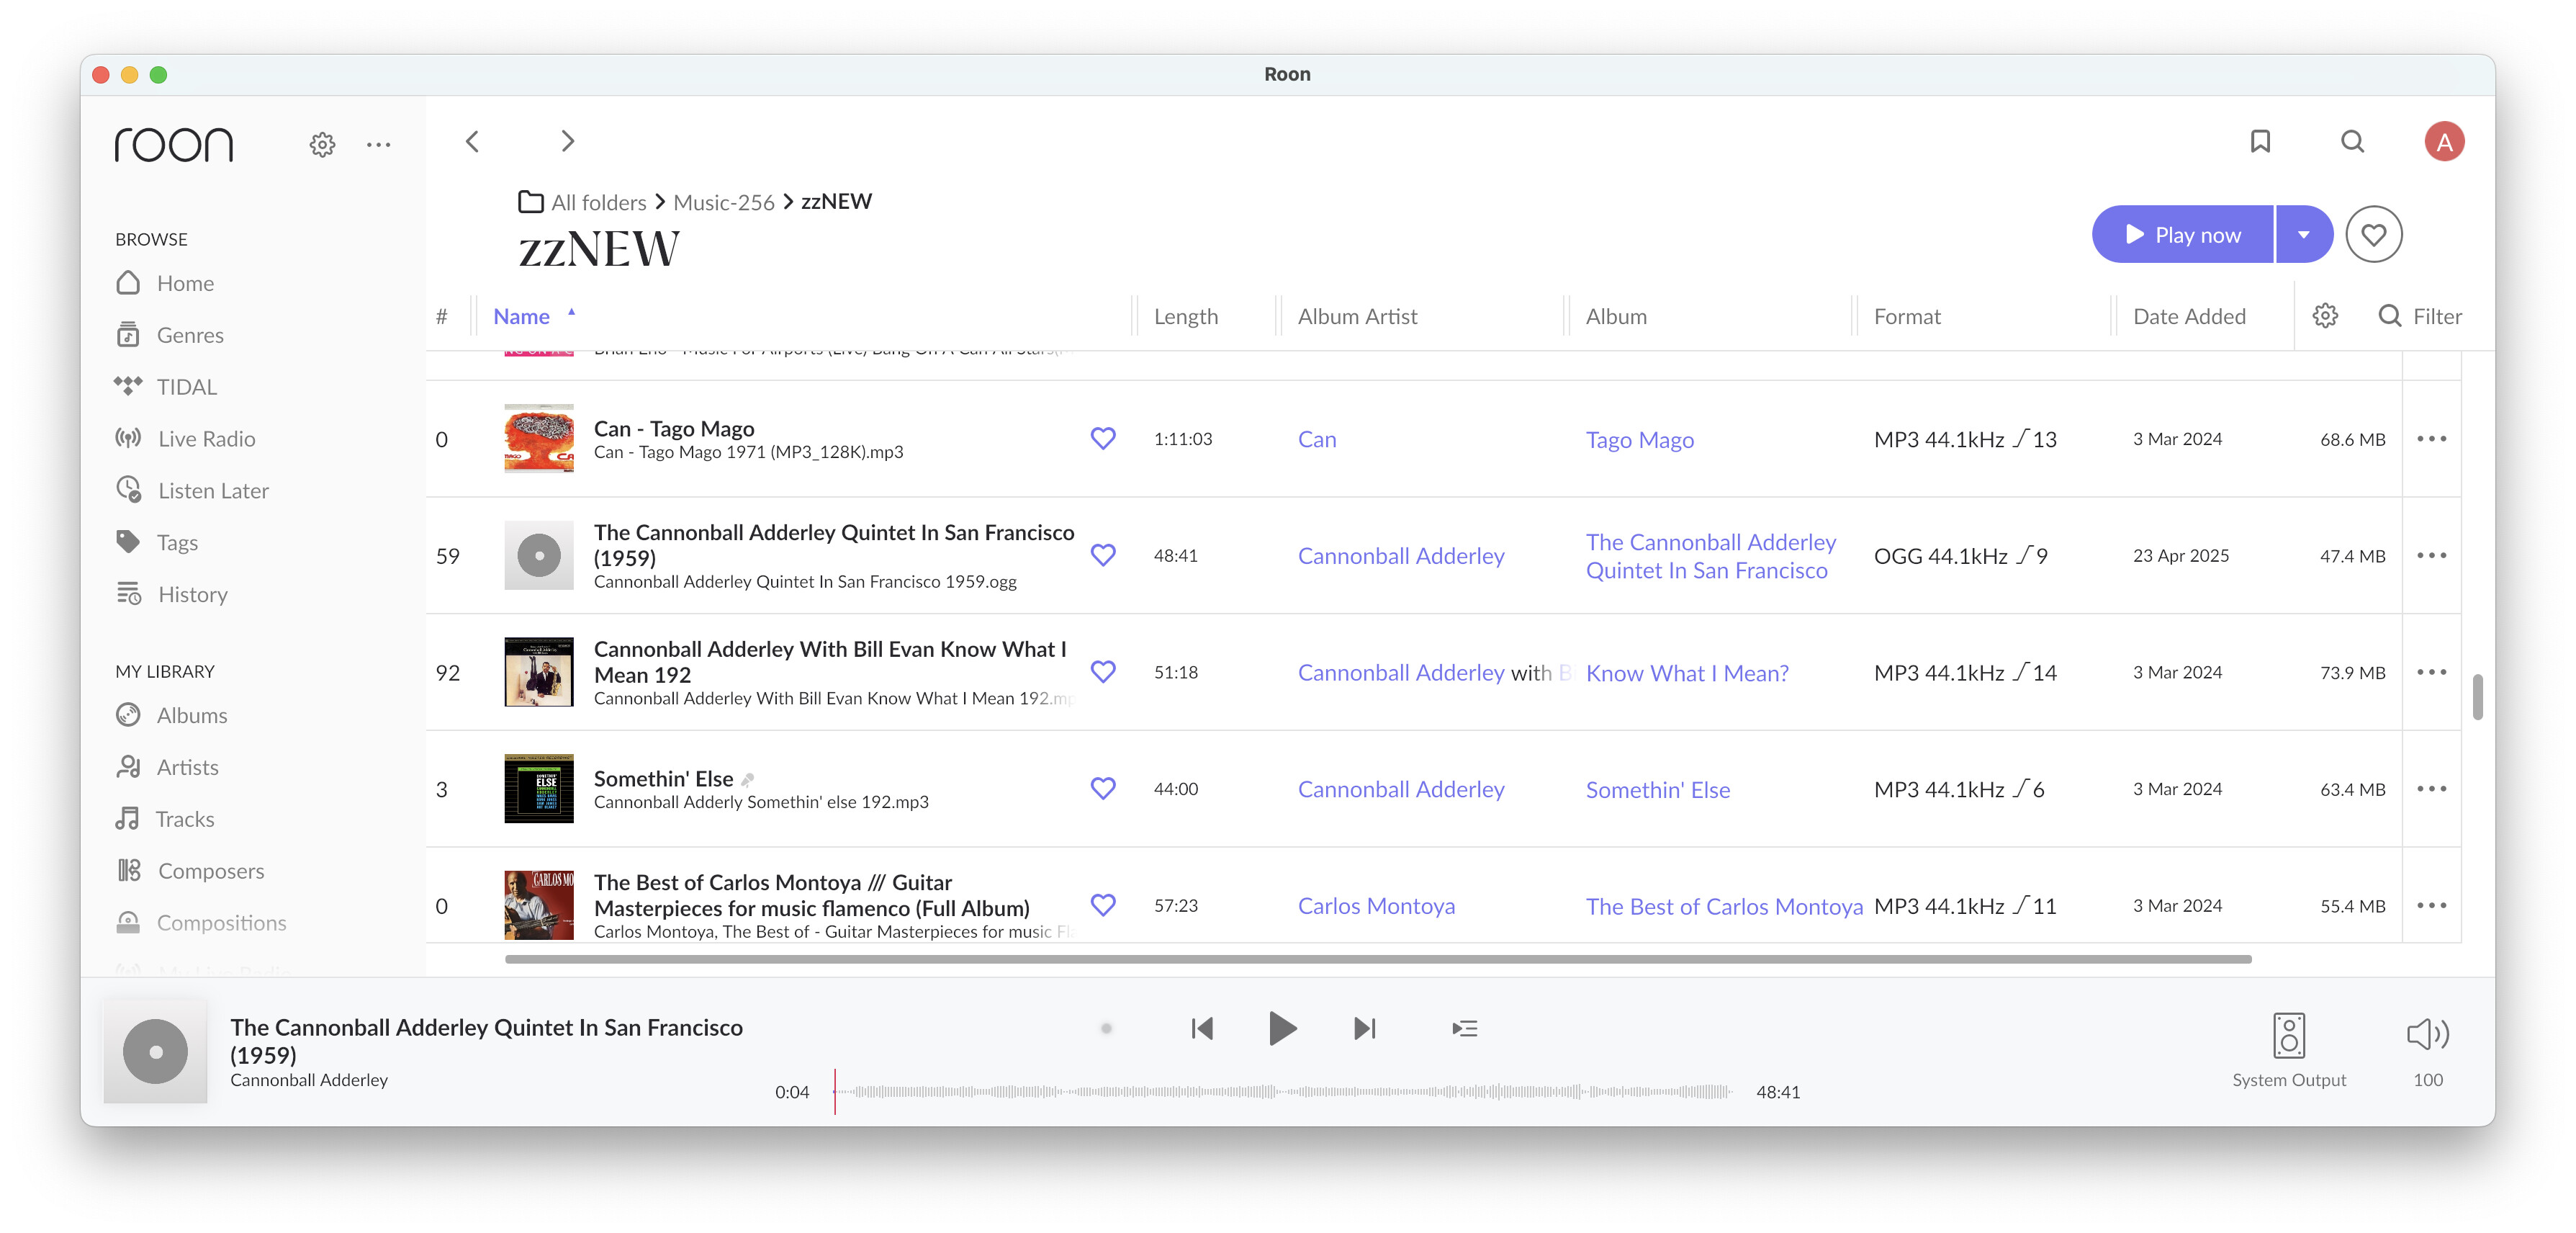Click the signal path dot in the player

[1106, 1029]
